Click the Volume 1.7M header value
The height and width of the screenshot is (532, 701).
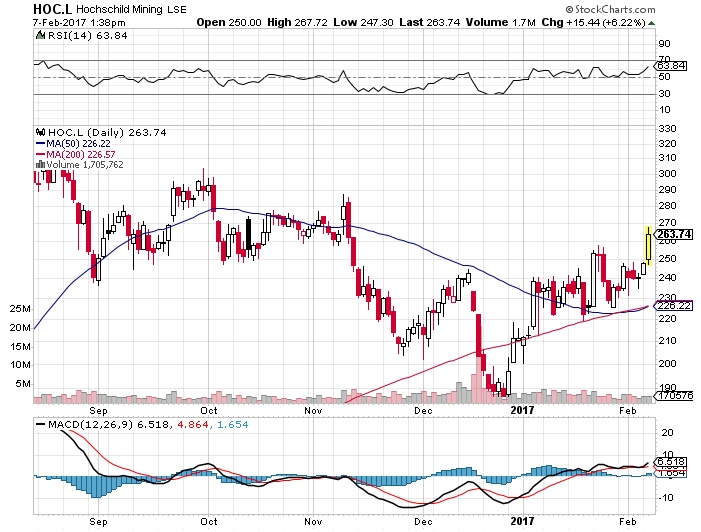click(x=501, y=22)
